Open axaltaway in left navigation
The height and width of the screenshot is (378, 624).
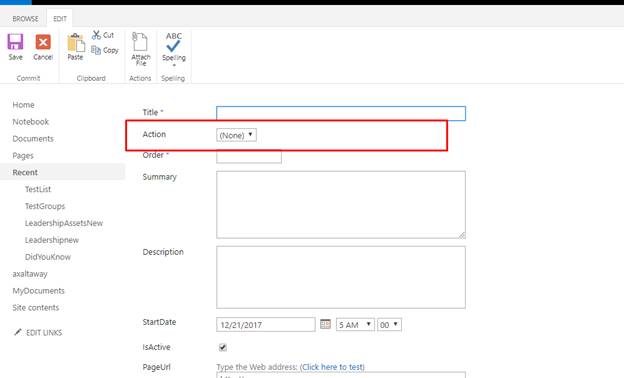(x=30, y=274)
